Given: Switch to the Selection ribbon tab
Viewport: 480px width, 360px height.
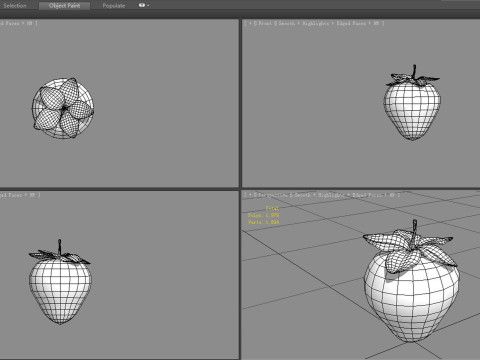Looking at the screenshot, I should tap(15, 5).
